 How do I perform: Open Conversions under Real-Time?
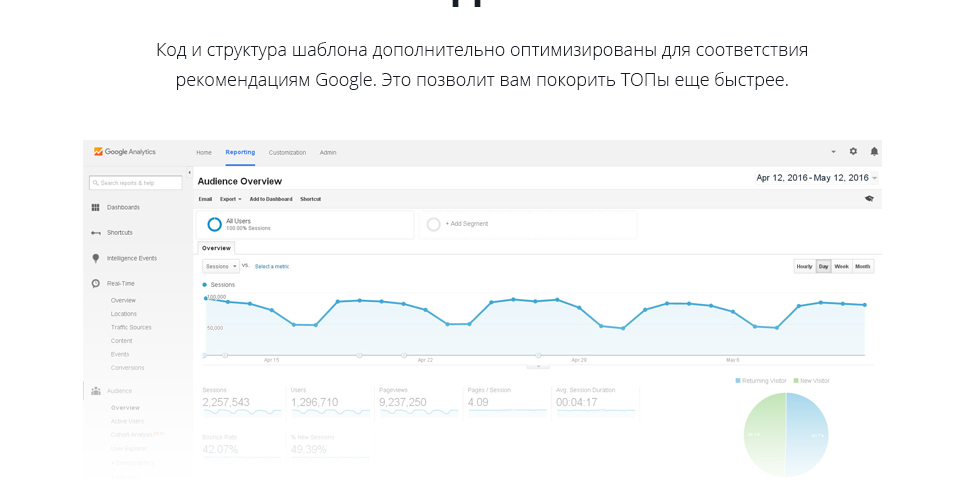point(127,368)
